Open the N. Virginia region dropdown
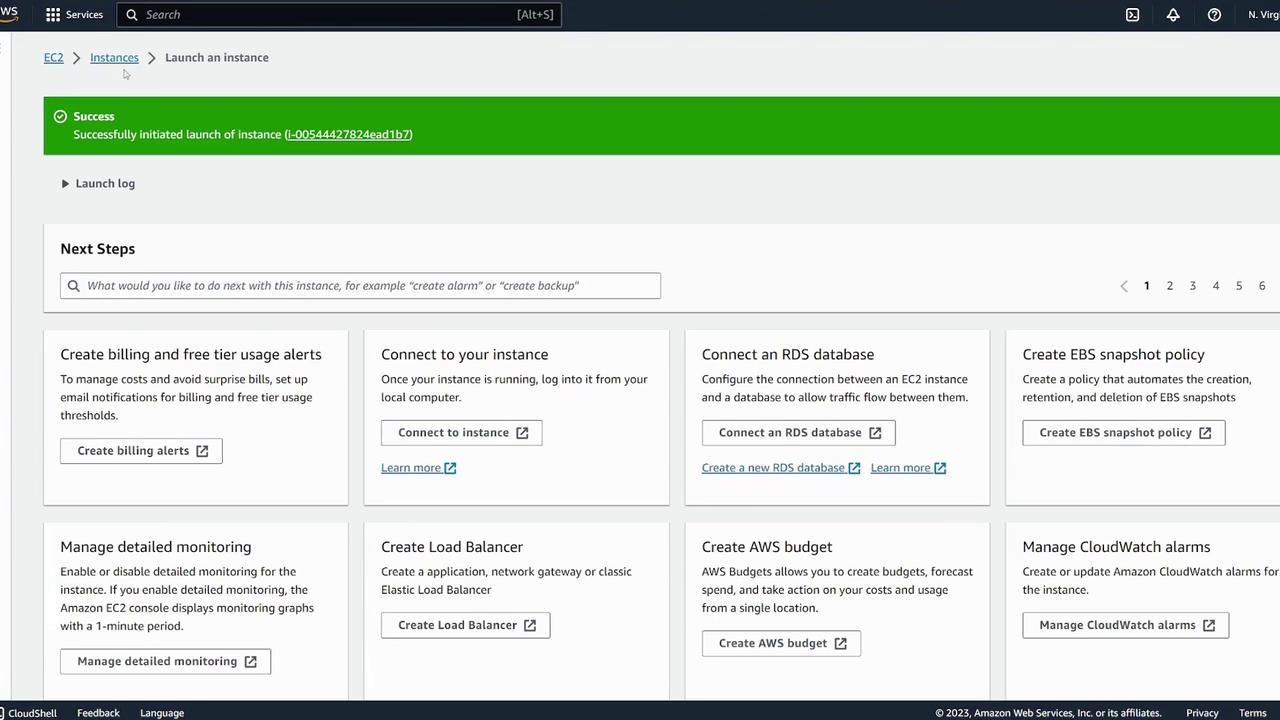This screenshot has height=720, width=1280. 1263,15
